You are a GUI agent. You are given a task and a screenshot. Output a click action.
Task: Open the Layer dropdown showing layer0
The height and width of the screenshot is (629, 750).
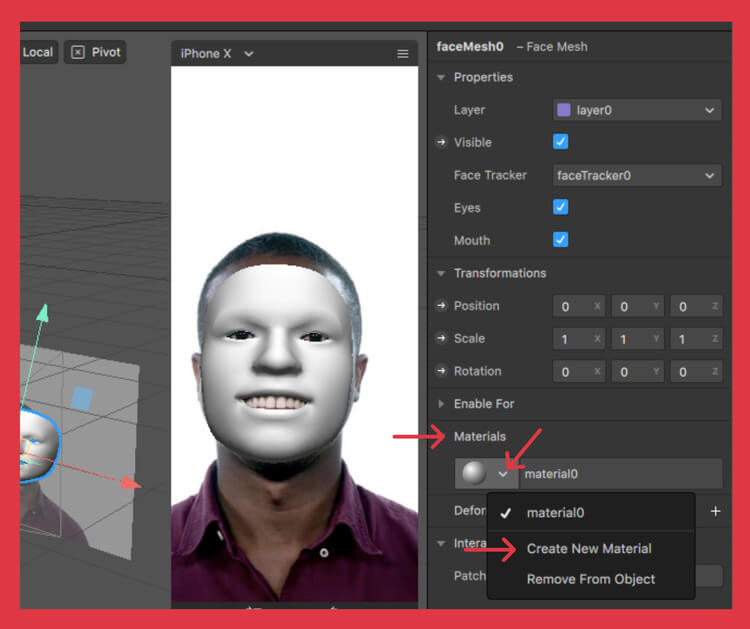click(x=637, y=110)
